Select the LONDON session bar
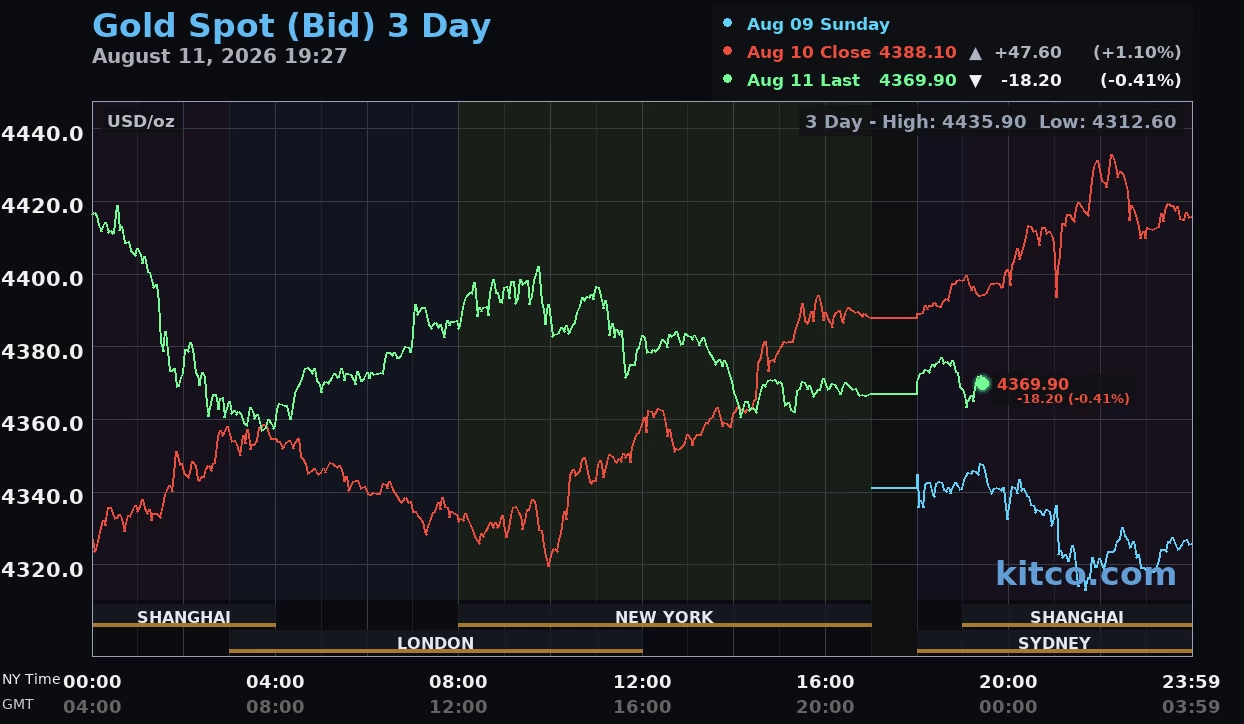This screenshot has width=1244, height=724. click(x=436, y=642)
